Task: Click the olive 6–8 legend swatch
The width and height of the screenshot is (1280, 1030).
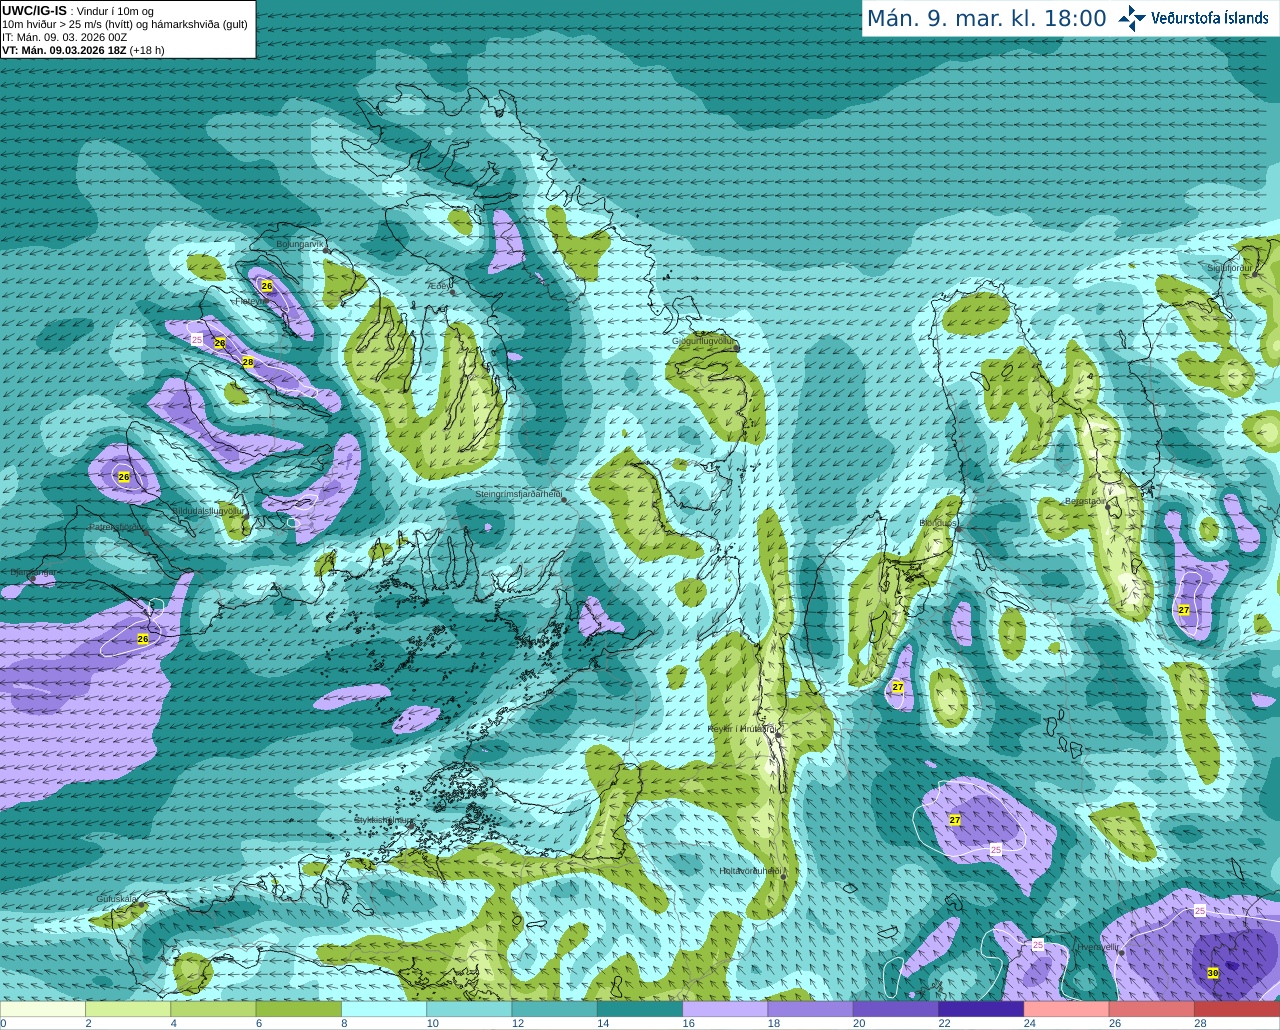Action: [x=299, y=1009]
